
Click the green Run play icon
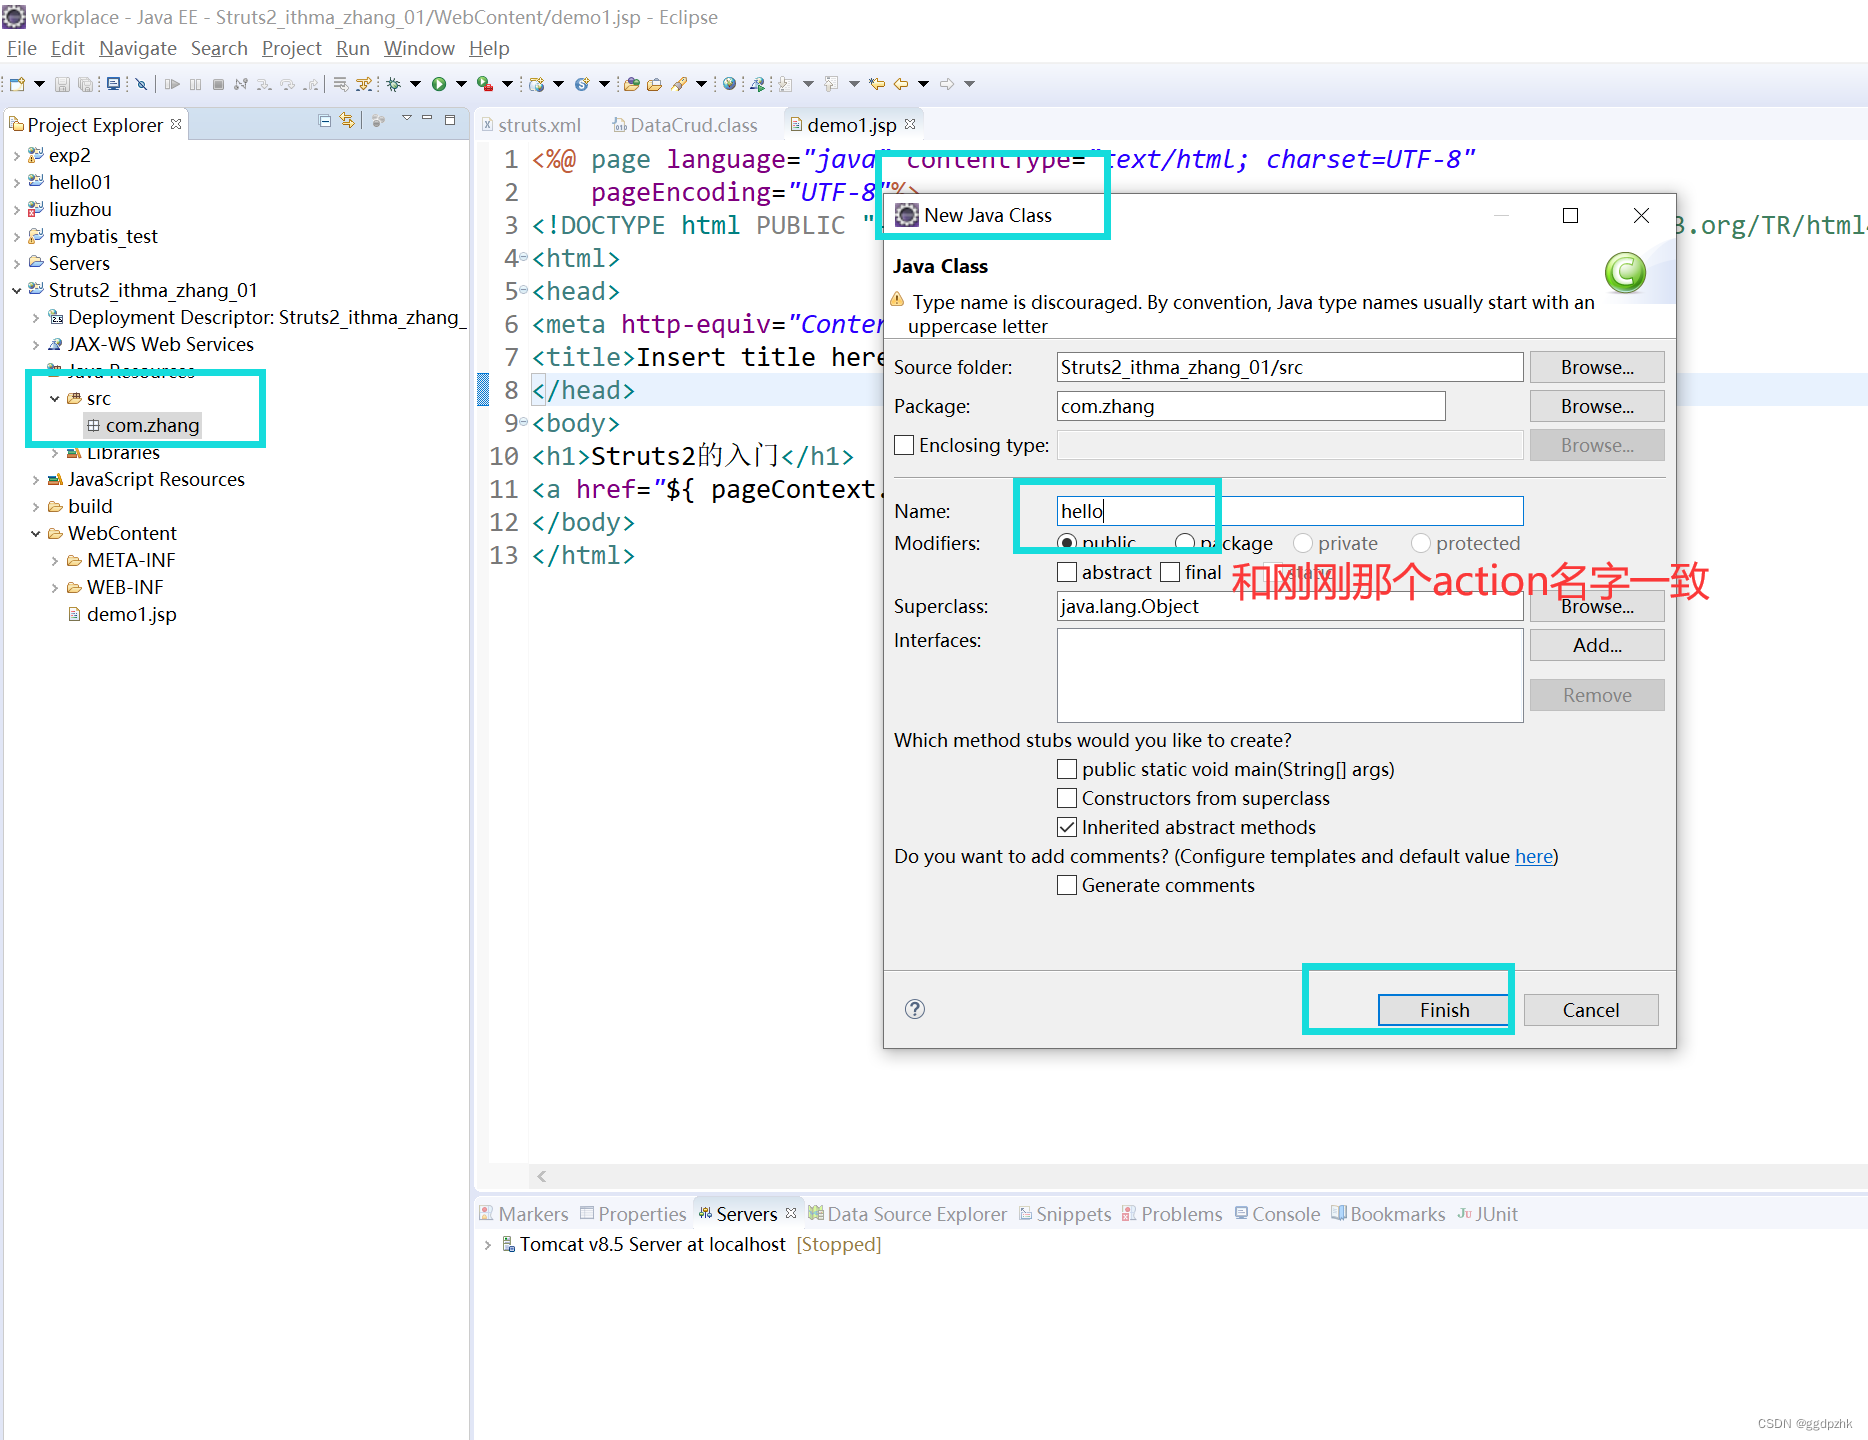point(438,84)
